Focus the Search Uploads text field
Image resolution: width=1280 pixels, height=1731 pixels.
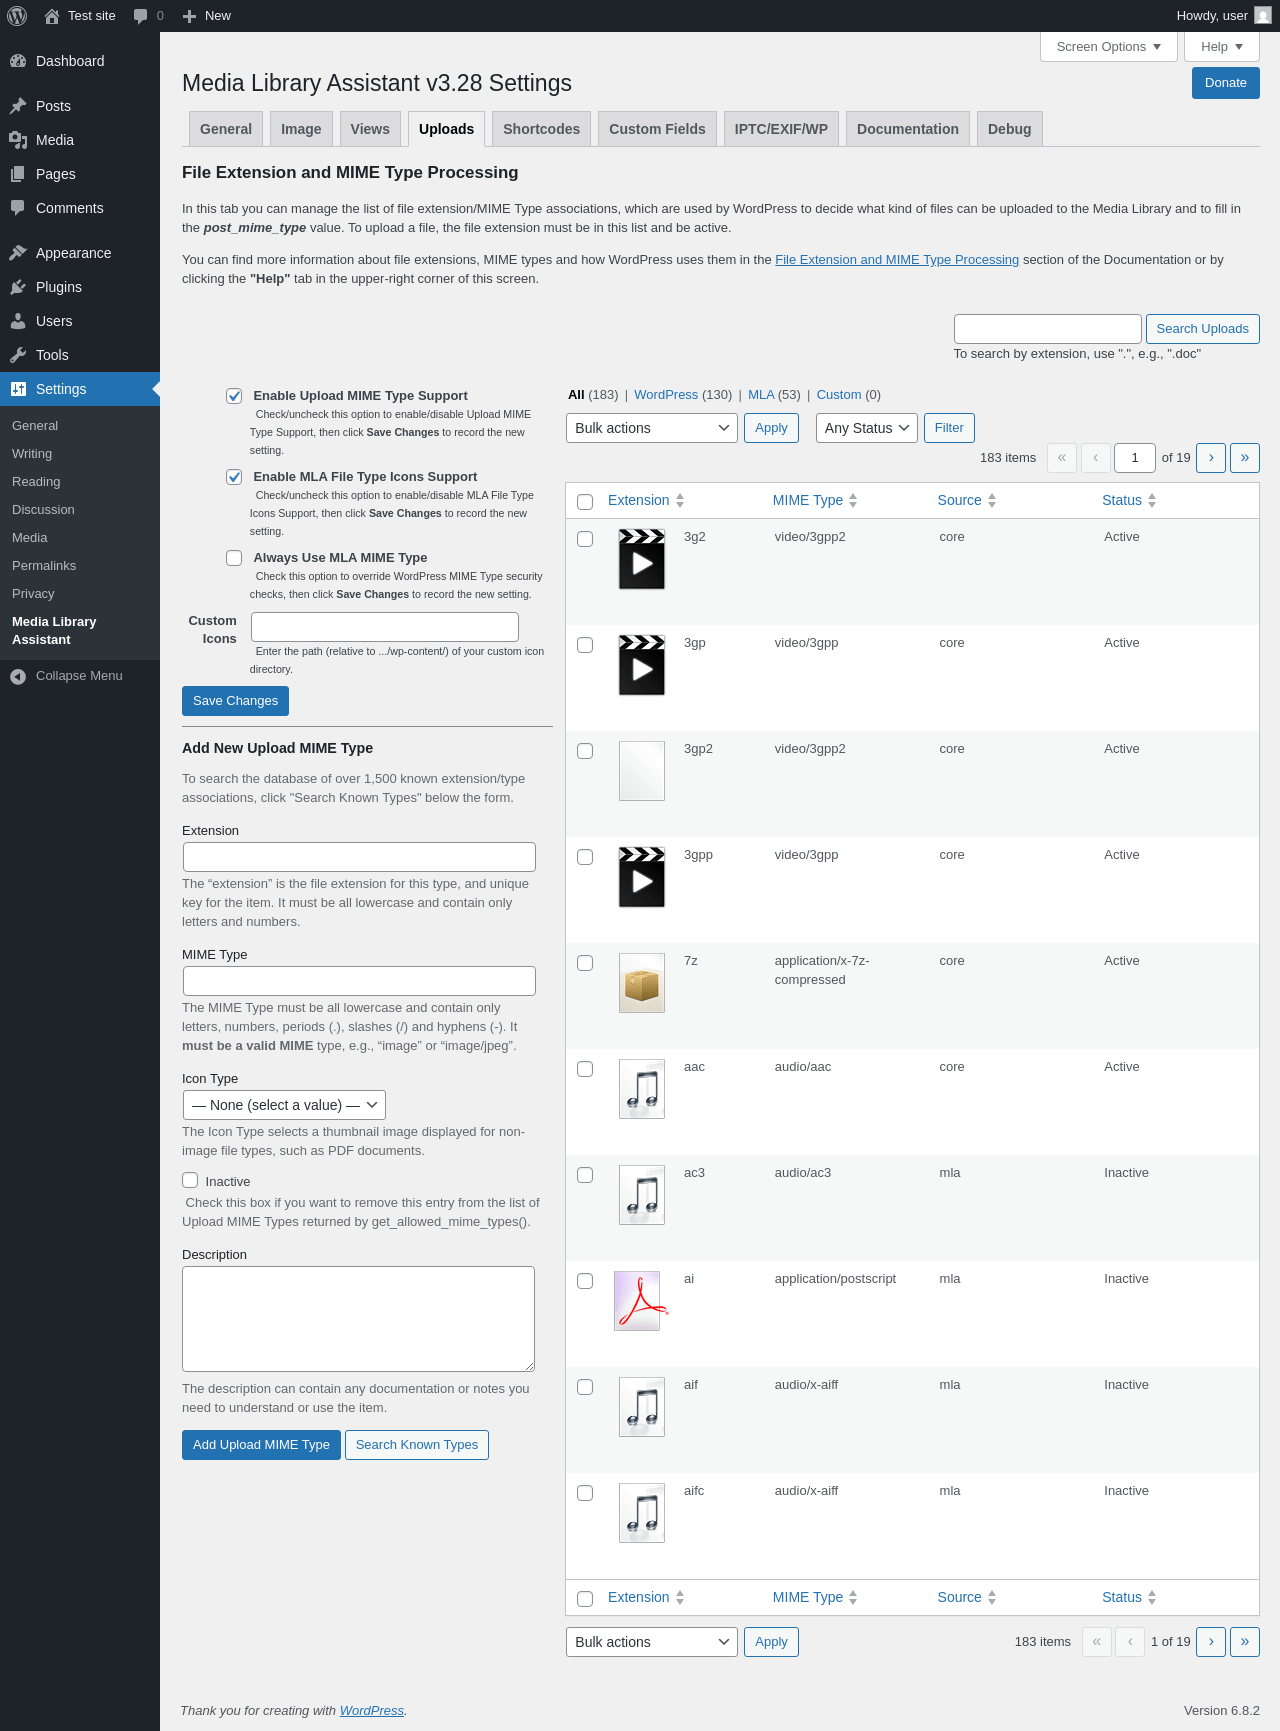click(x=1048, y=329)
